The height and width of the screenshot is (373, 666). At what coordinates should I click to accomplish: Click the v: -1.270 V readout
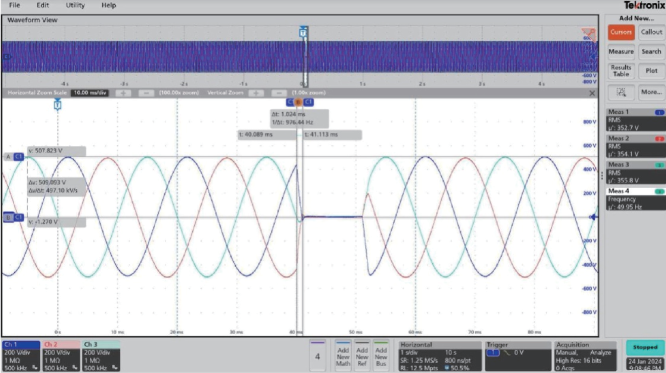point(56,222)
